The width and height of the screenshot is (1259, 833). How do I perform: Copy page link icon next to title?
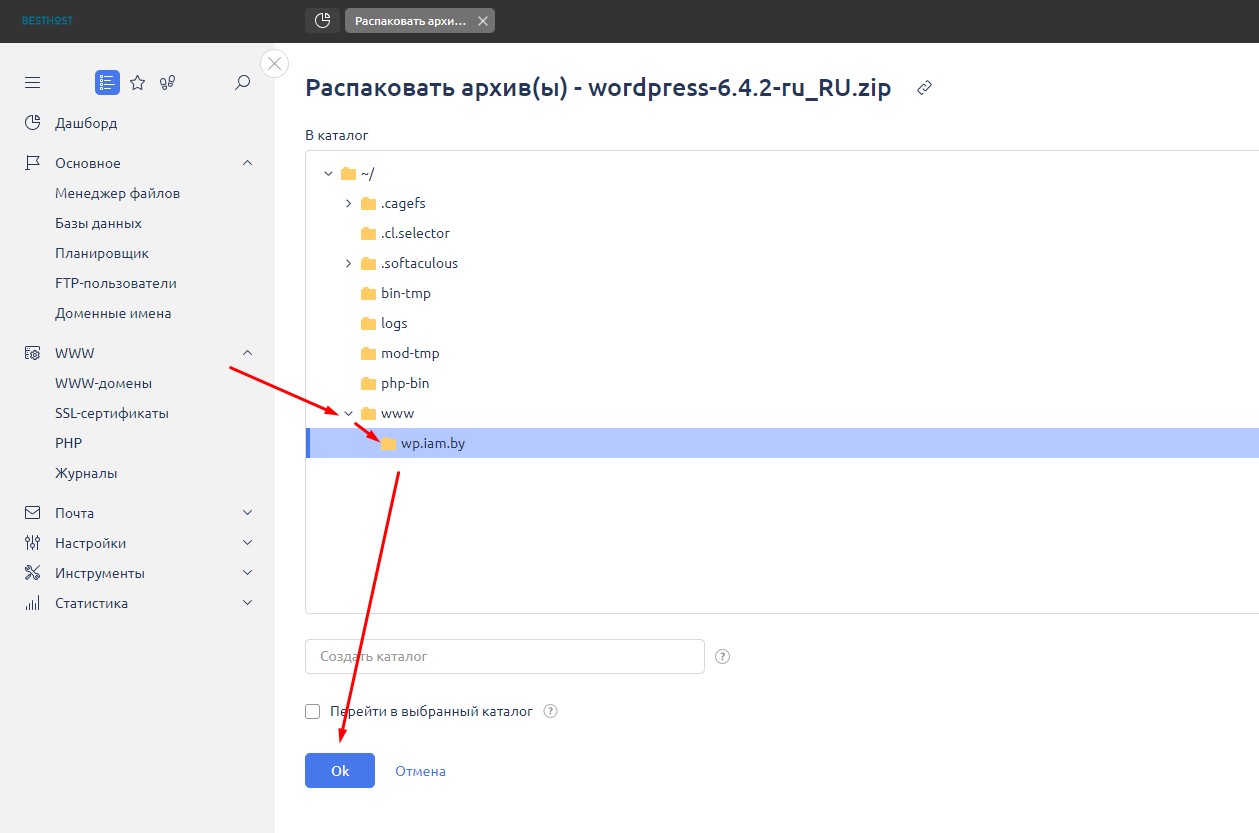click(x=925, y=88)
